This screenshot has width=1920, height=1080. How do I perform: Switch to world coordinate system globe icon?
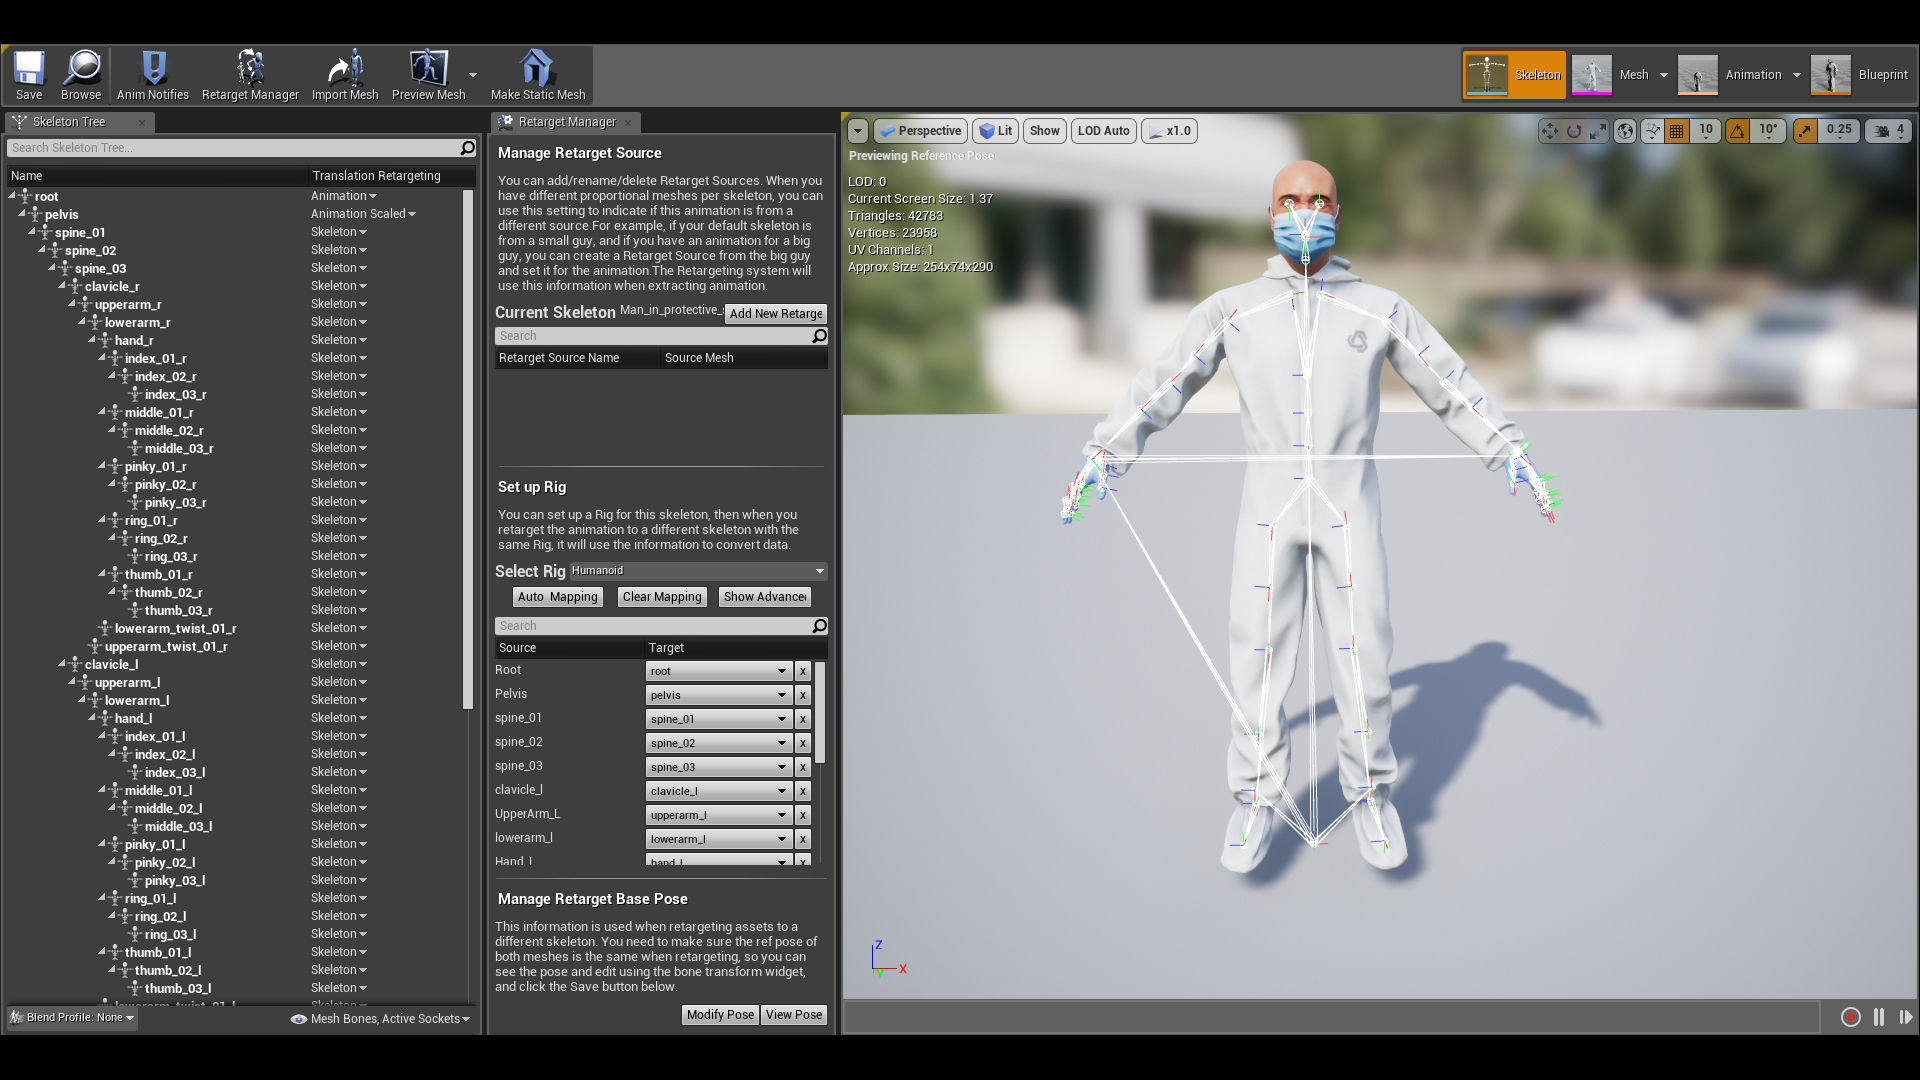coord(1625,131)
